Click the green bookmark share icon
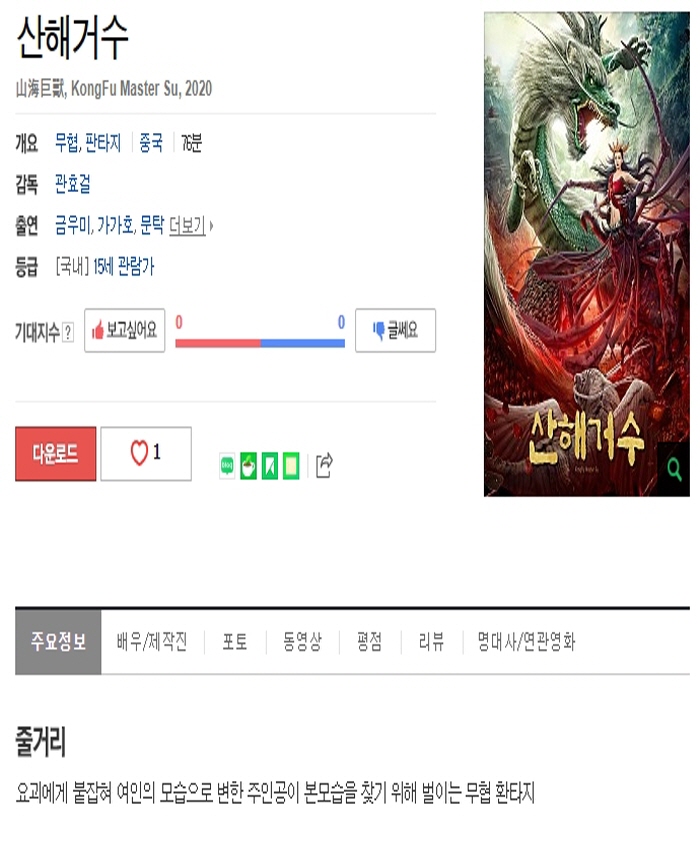This screenshot has width=700, height=852. pos(270,466)
